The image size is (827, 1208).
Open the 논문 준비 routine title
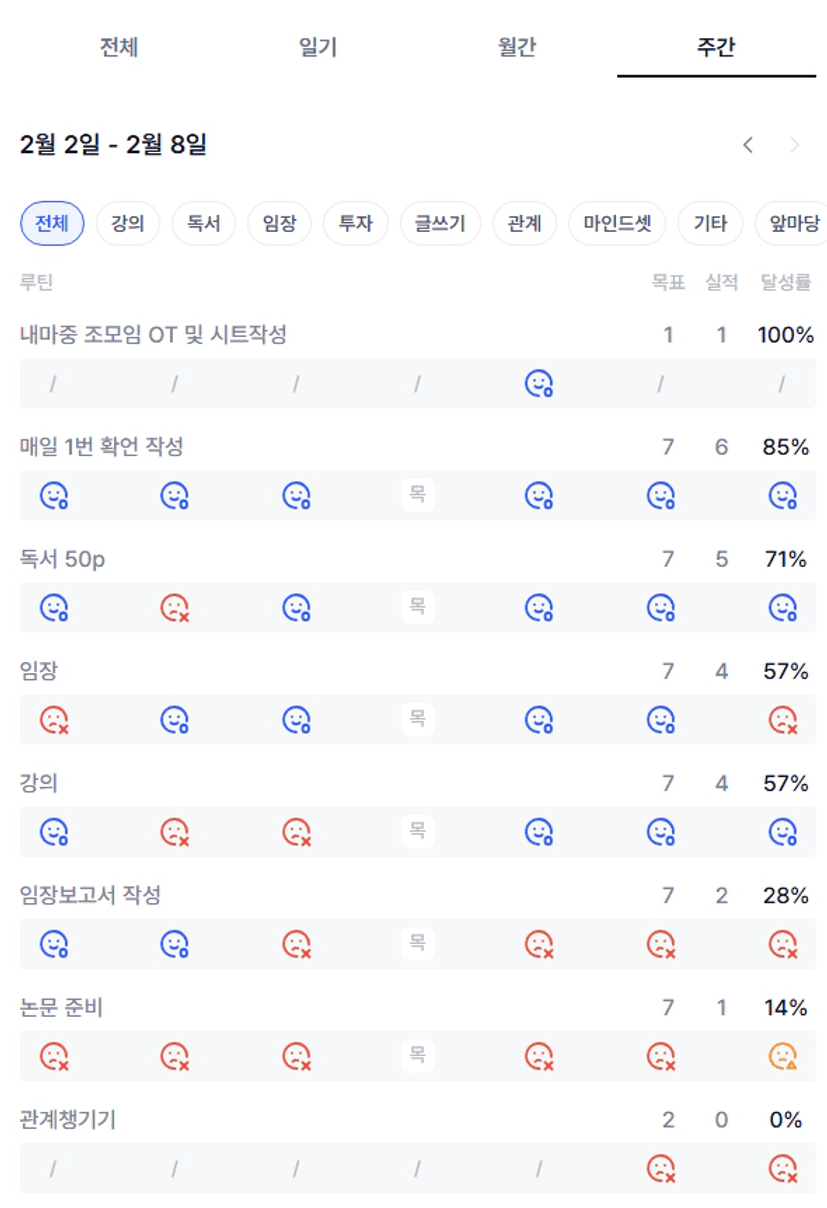point(62,1008)
